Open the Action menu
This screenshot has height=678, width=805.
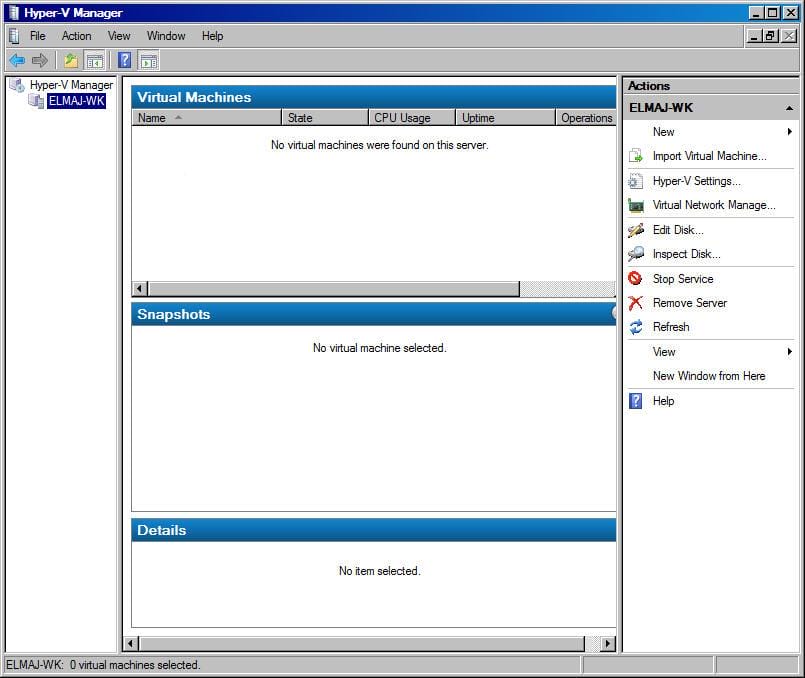click(76, 36)
